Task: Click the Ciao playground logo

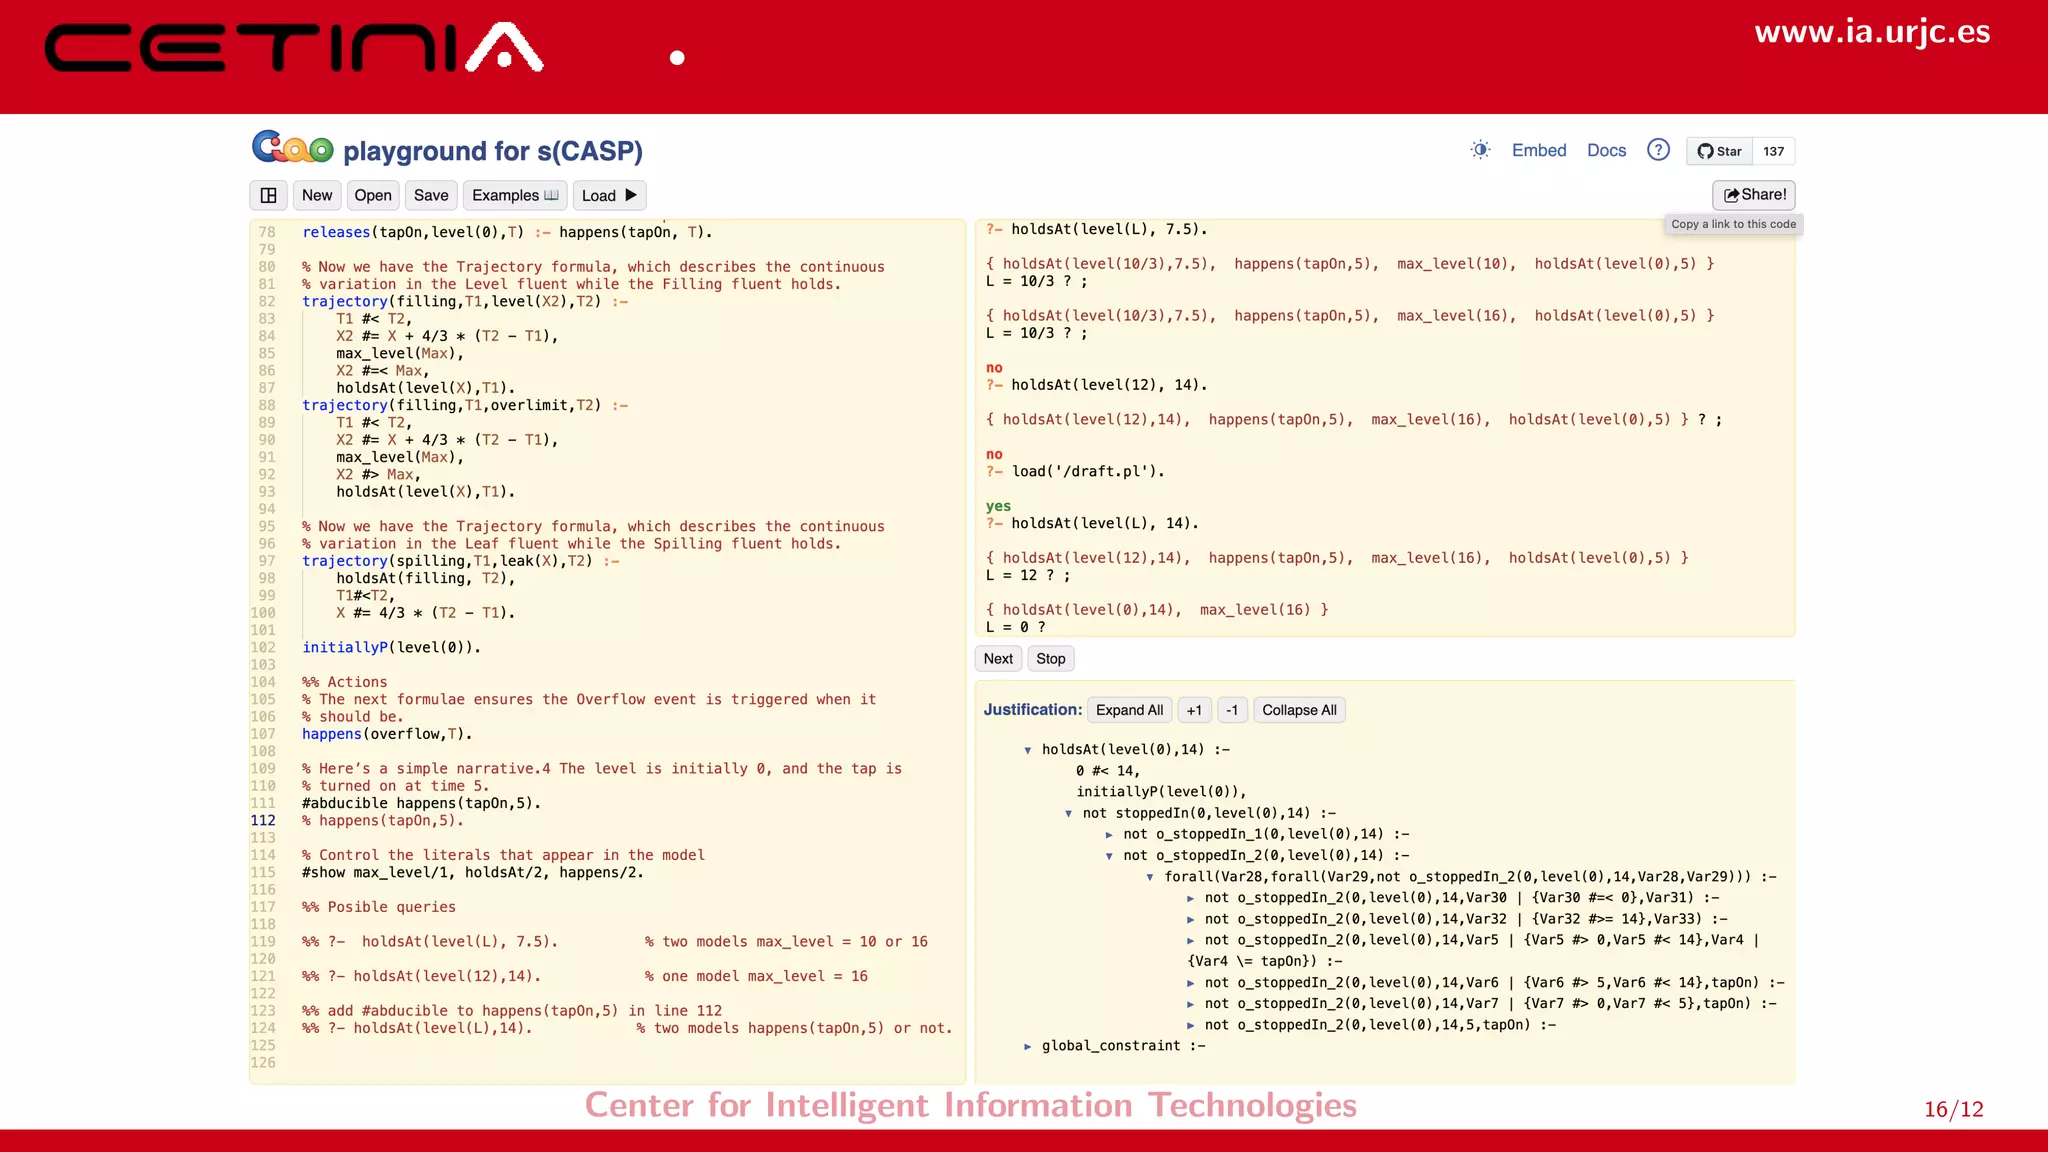Action: (x=292, y=149)
